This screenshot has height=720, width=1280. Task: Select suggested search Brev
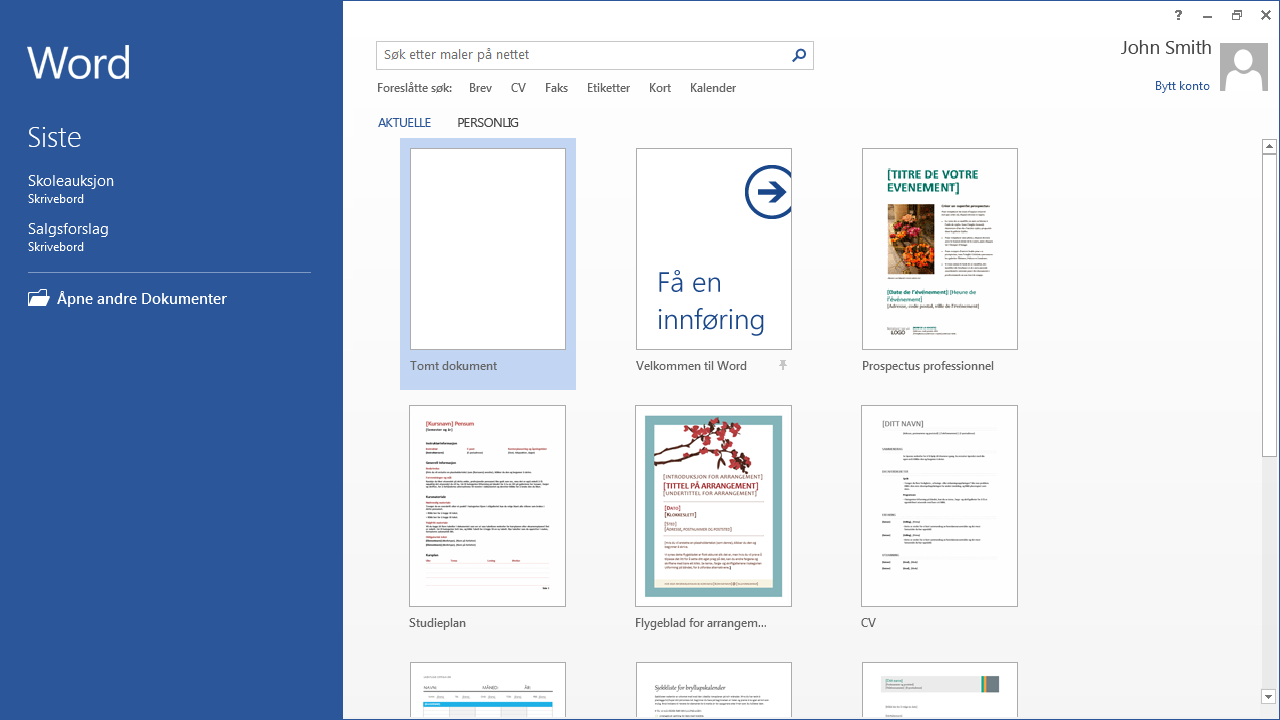(480, 88)
